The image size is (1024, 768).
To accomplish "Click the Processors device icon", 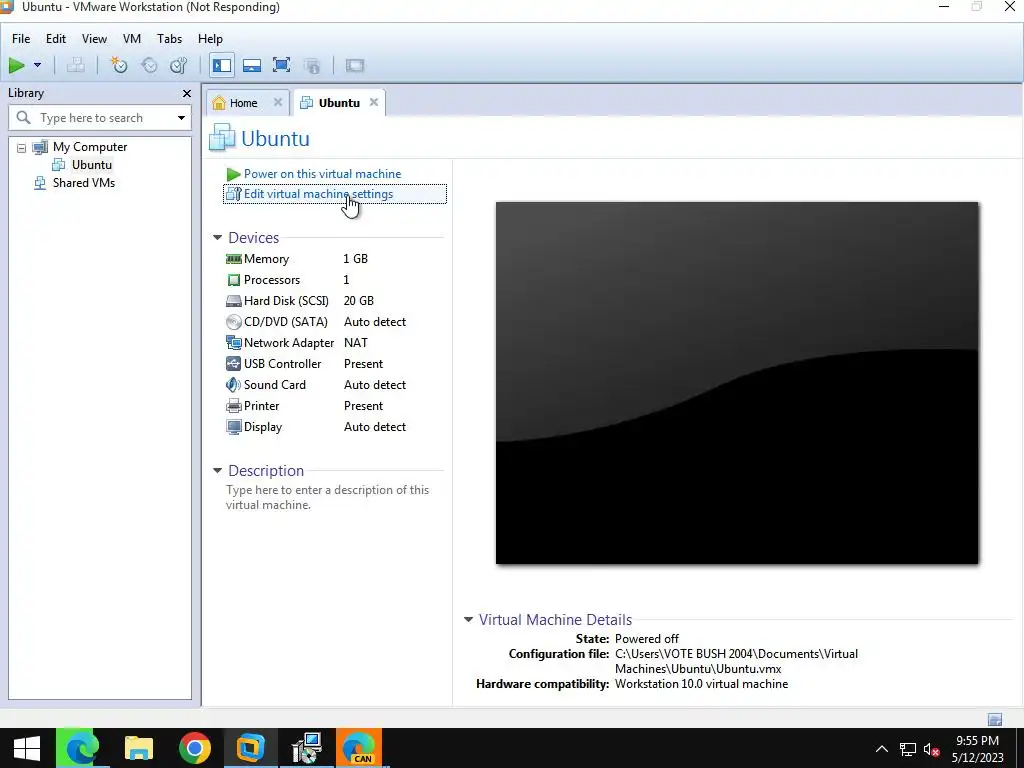I will (x=233, y=280).
